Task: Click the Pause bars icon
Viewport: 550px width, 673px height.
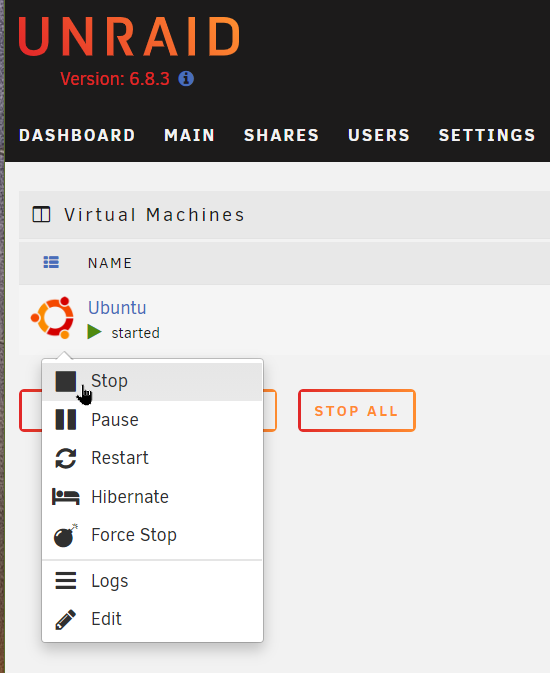Action: 66,419
